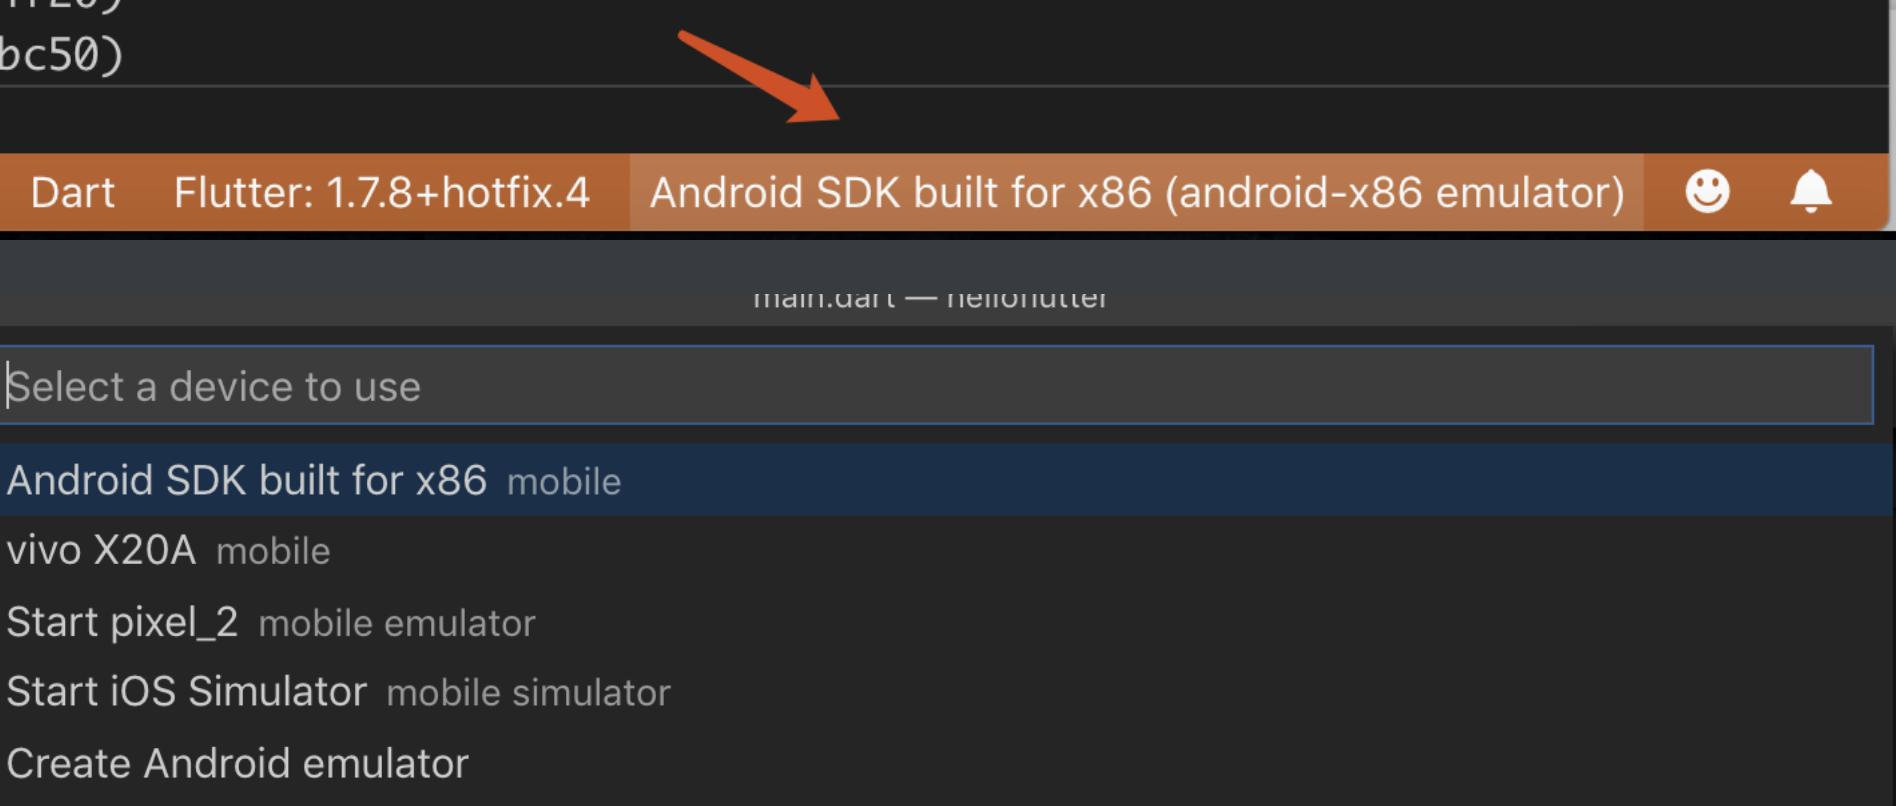
Task: Open notifications with the bell icon
Action: click(1810, 191)
